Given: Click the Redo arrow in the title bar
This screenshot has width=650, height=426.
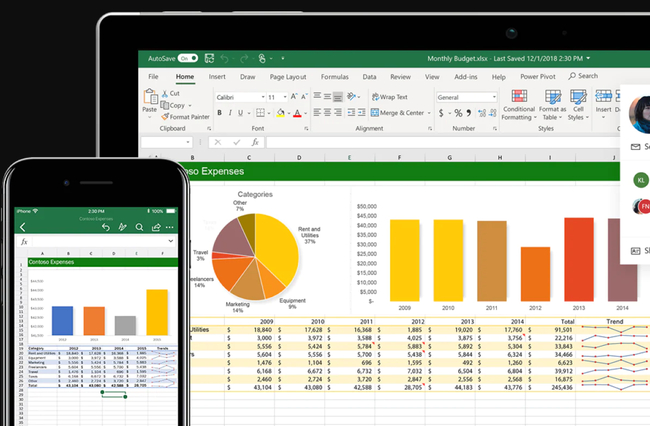Looking at the screenshot, I should point(244,58).
